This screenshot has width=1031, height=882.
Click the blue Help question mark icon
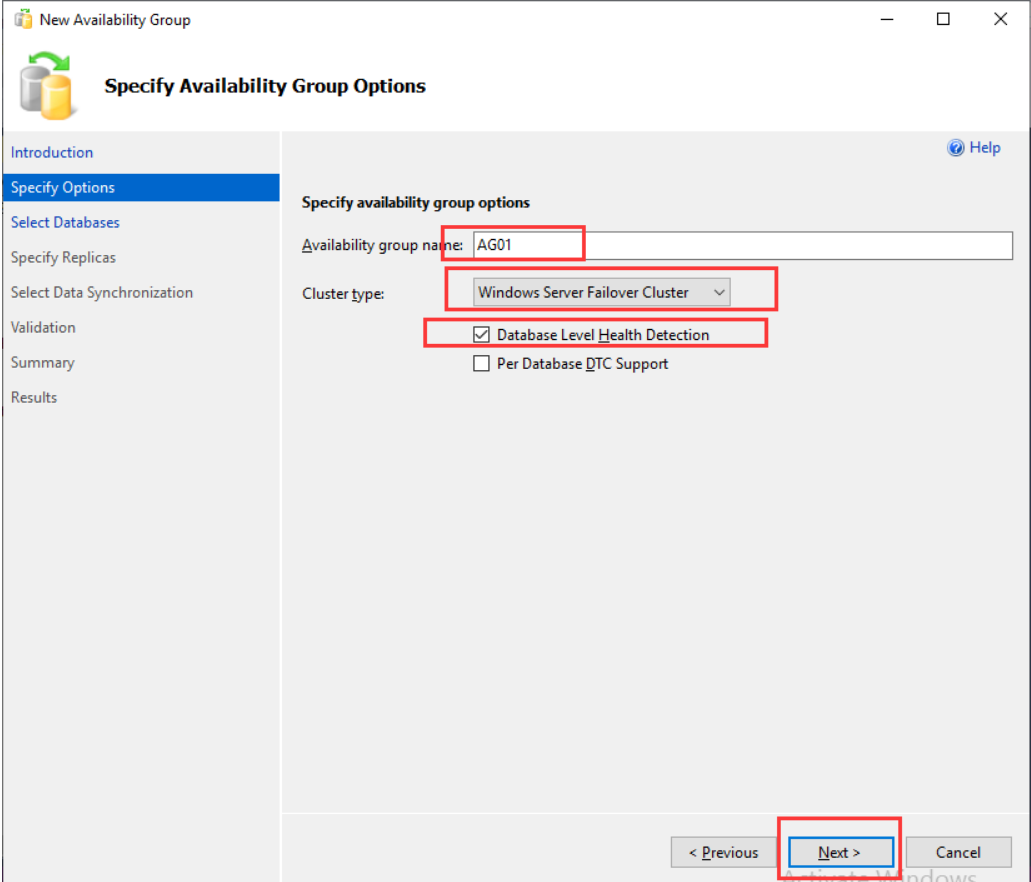point(955,148)
